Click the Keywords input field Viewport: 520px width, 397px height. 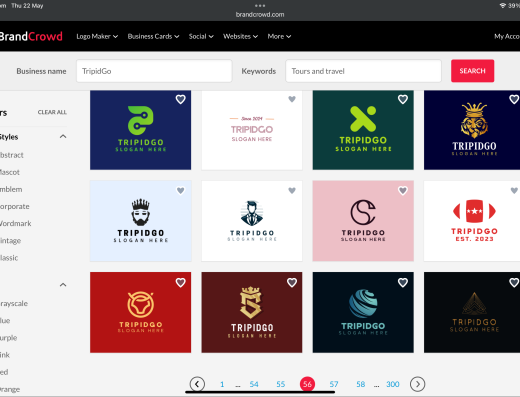click(363, 71)
